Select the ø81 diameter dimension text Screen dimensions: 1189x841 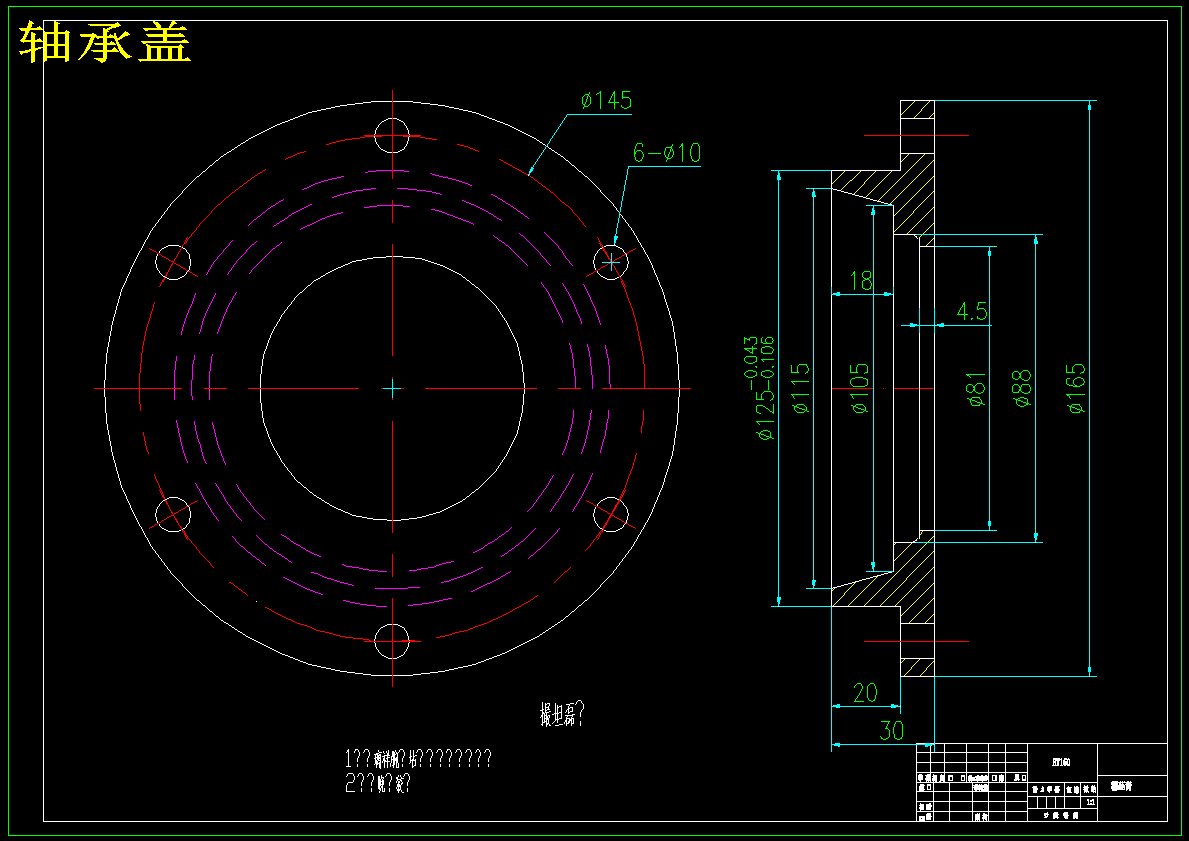pyautogui.click(x=977, y=389)
